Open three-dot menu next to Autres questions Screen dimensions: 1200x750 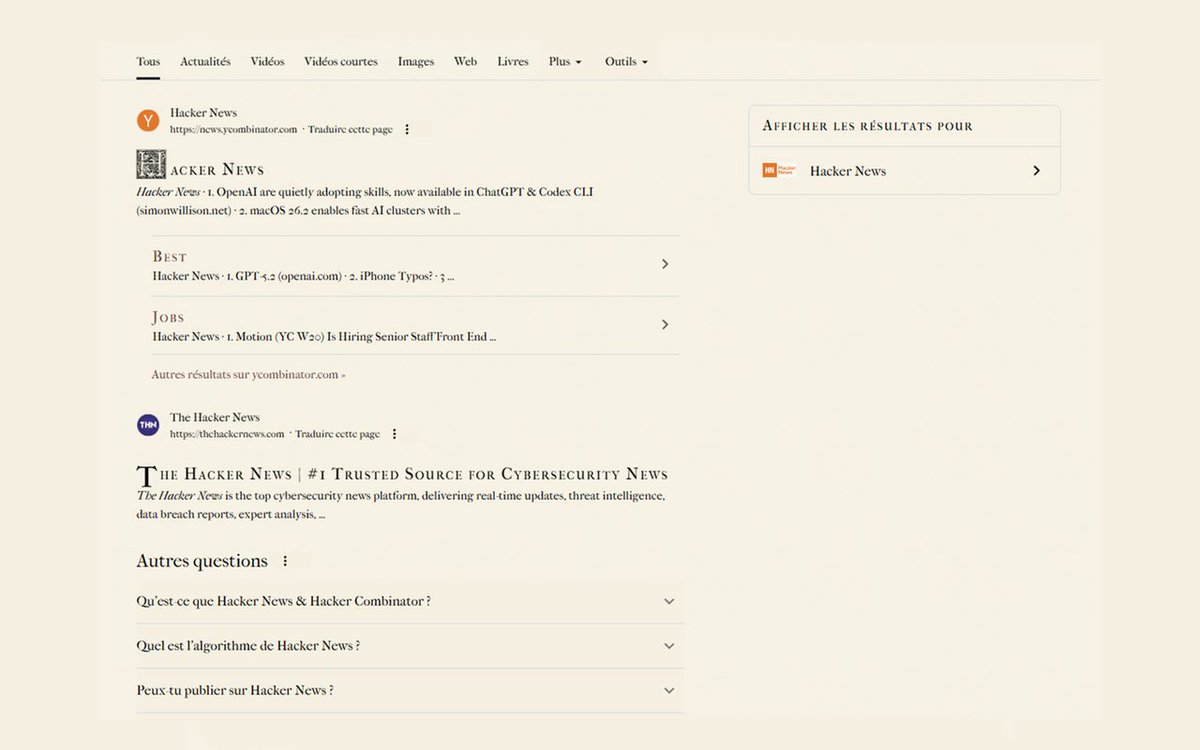click(285, 561)
